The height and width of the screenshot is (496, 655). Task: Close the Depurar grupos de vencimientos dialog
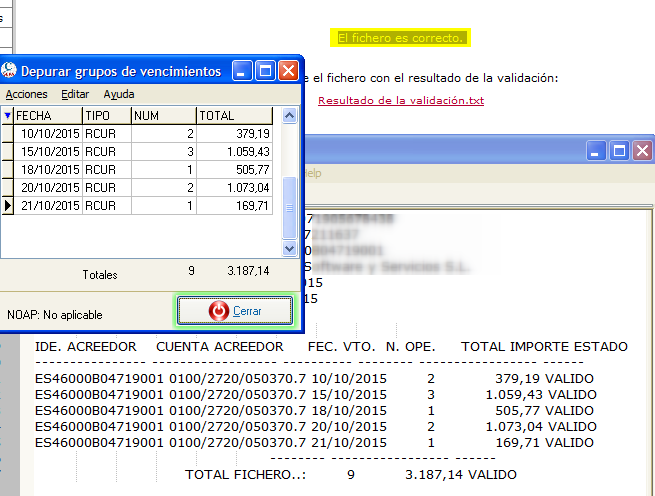(288, 71)
